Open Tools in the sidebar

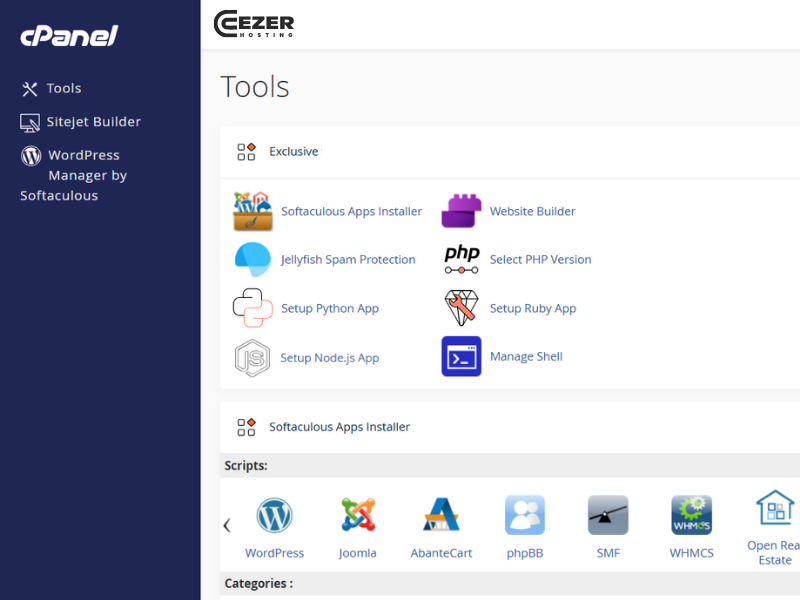(x=63, y=89)
